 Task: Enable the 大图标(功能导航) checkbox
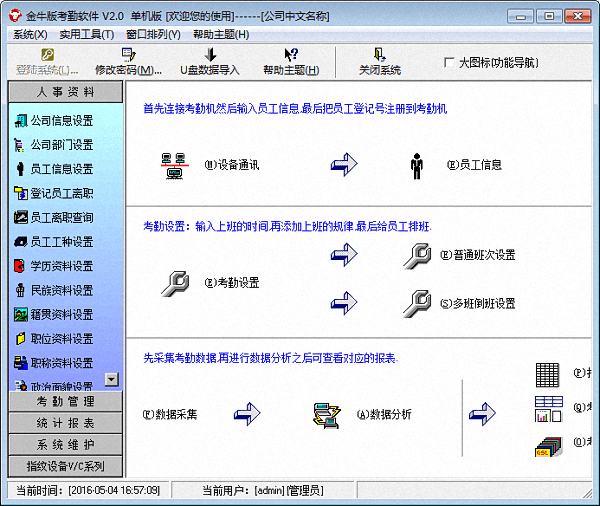point(449,62)
